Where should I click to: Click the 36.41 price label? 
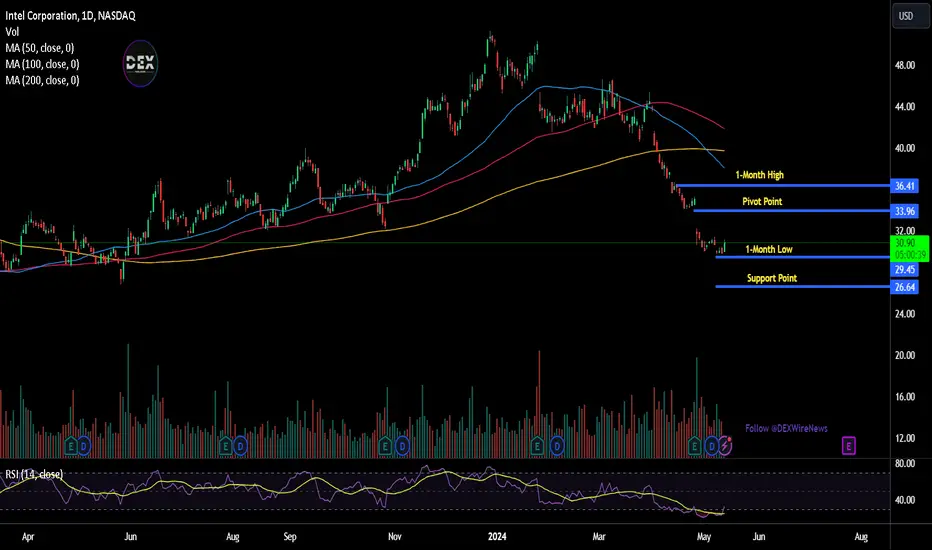point(905,186)
